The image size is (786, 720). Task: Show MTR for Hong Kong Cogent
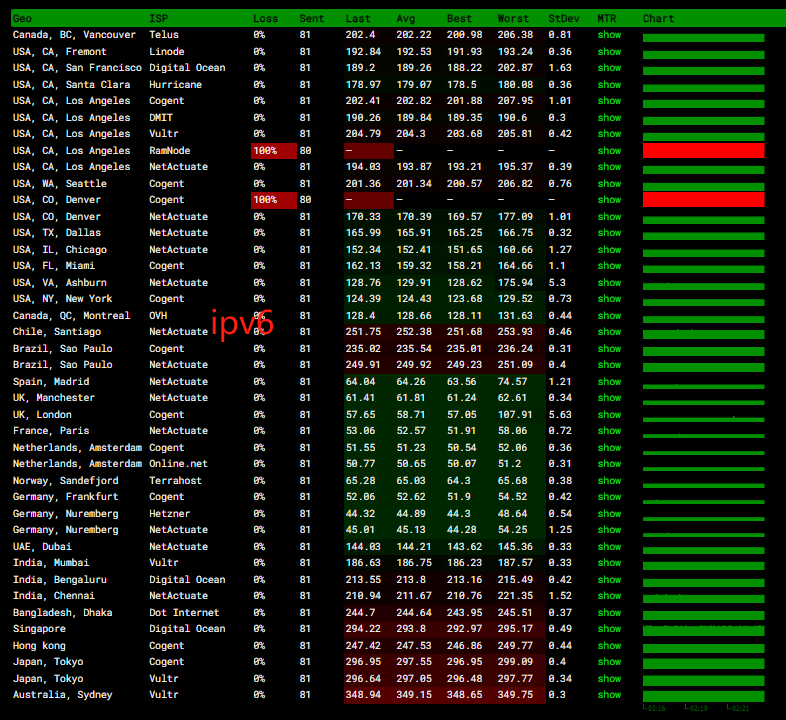pyautogui.click(x=609, y=646)
